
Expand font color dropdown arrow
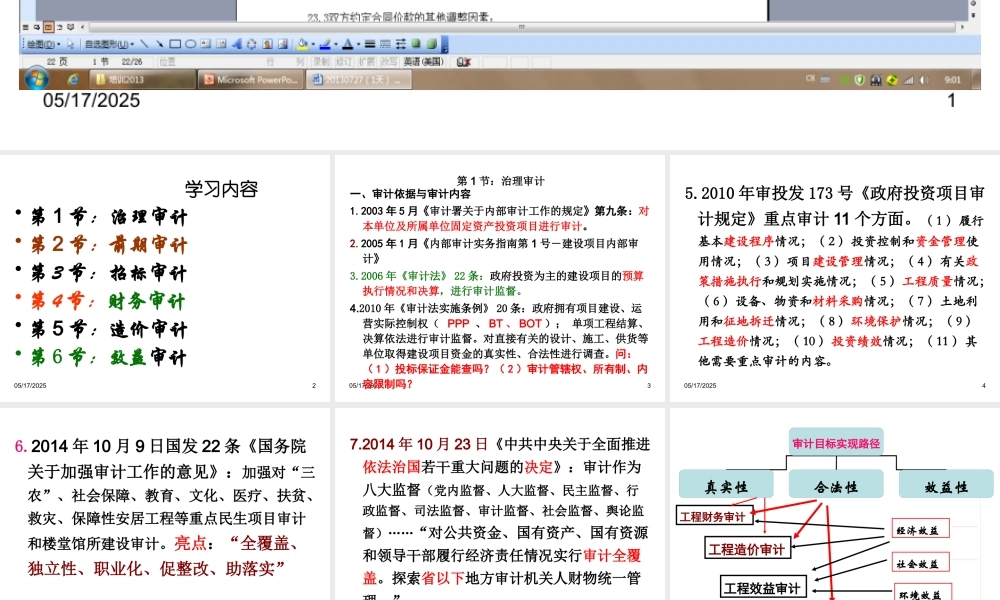pyautogui.click(x=358, y=44)
